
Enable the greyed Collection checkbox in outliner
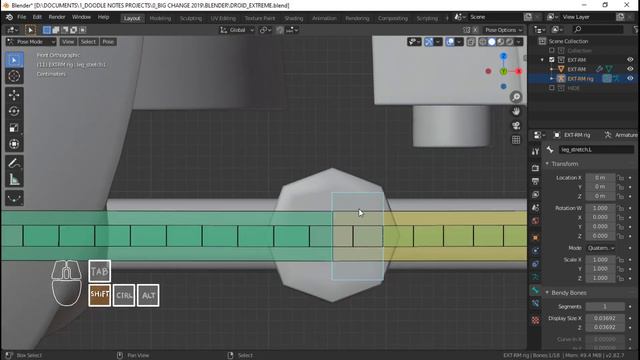click(x=552, y=51)
